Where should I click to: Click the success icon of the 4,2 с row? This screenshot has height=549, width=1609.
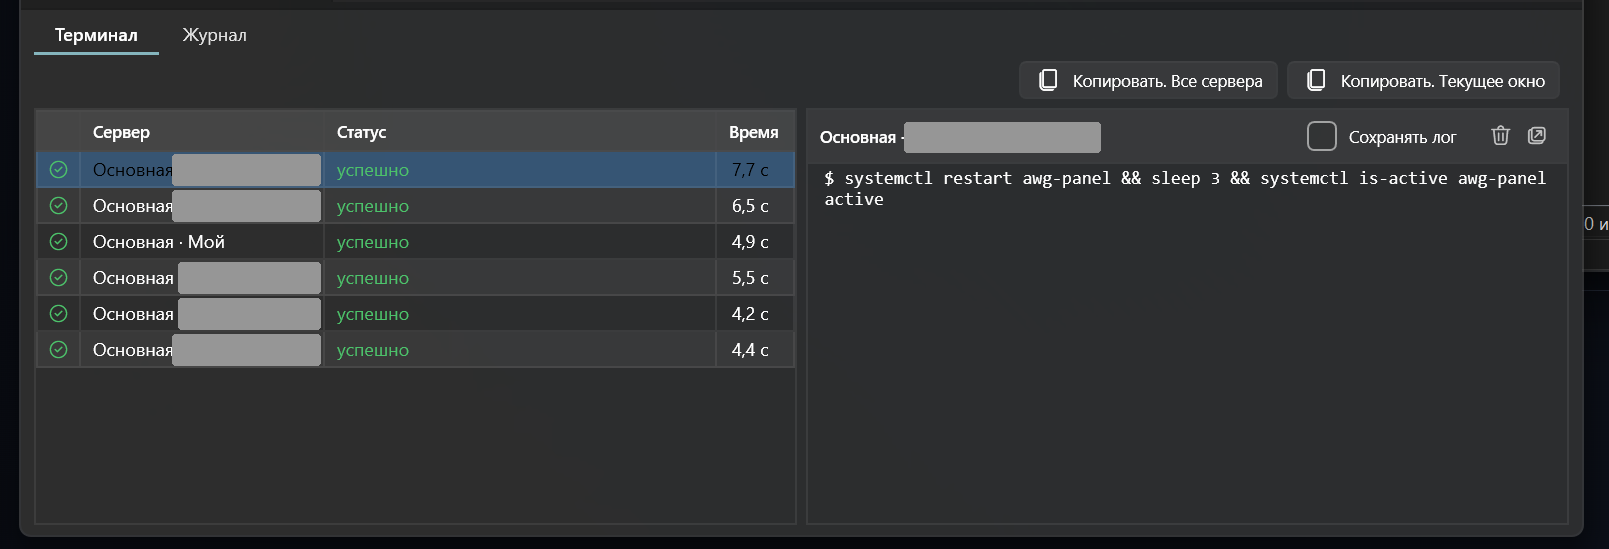click(59, 314)
